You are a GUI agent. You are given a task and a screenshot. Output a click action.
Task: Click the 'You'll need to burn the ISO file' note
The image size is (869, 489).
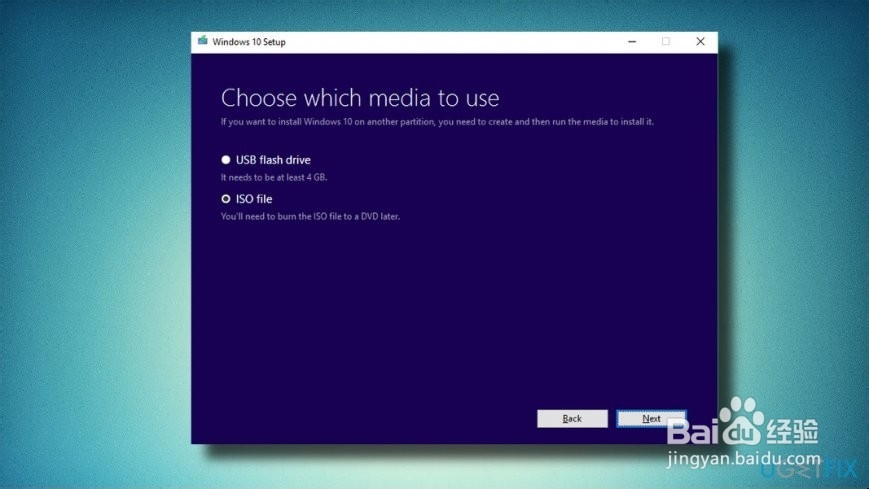tap(310, 216)
